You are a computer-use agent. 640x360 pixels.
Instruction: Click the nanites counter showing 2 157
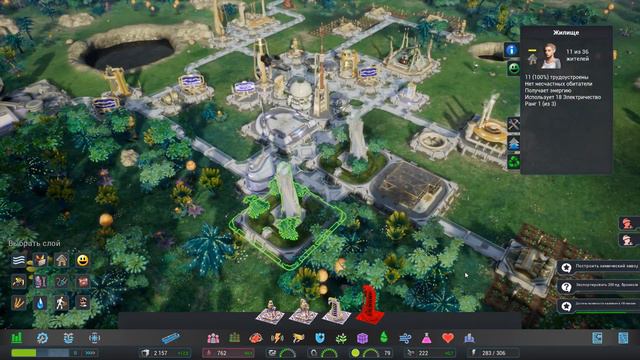(165, 353)
